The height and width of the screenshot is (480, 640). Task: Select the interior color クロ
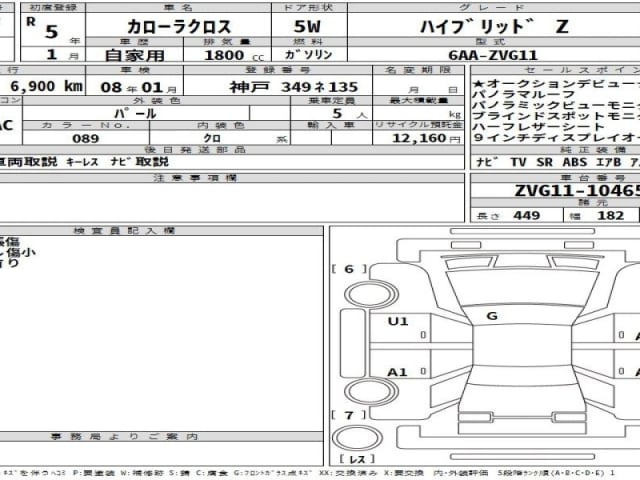(212, 139)
